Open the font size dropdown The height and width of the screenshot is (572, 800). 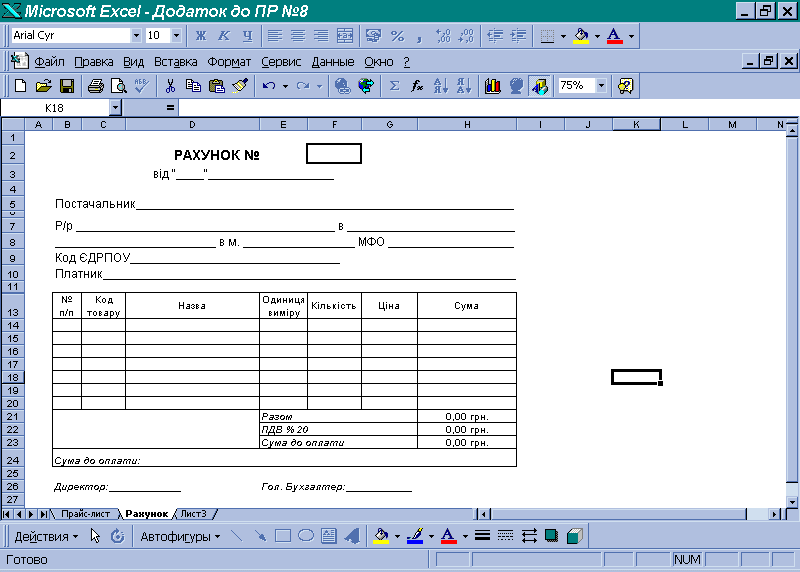coord(176,36)
